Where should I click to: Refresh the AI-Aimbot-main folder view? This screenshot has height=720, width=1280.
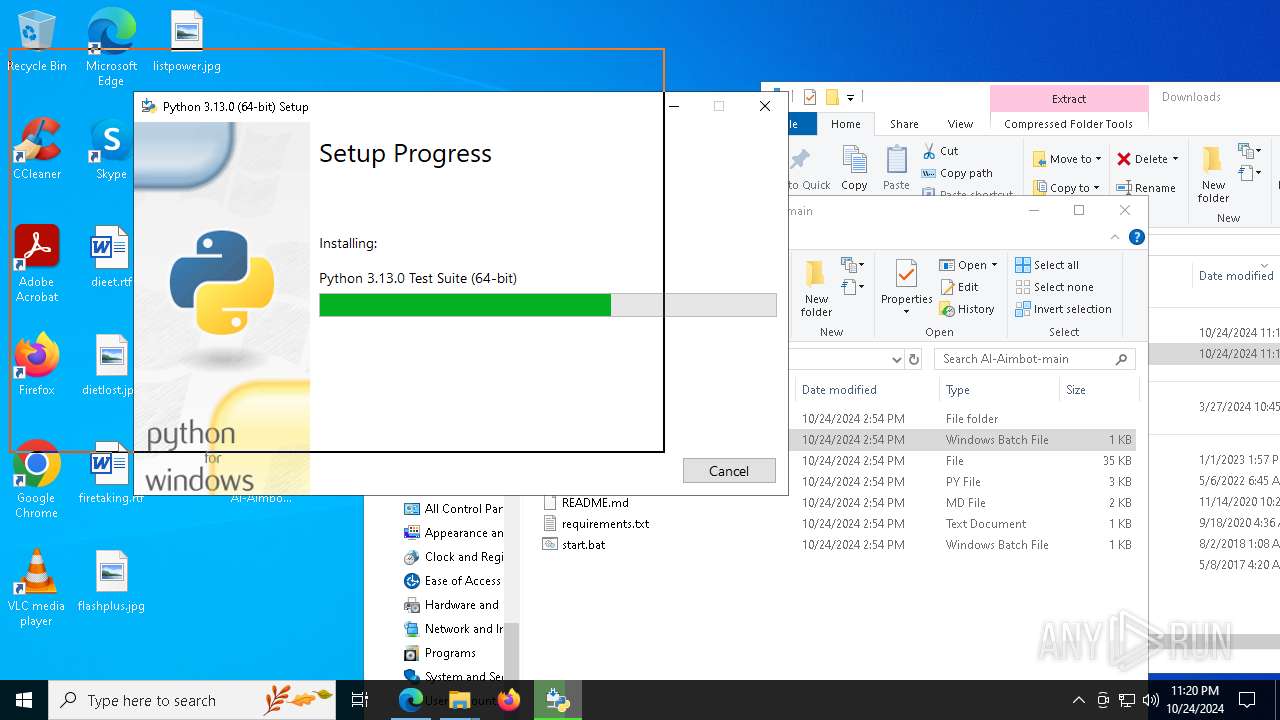tap(913, 359)
